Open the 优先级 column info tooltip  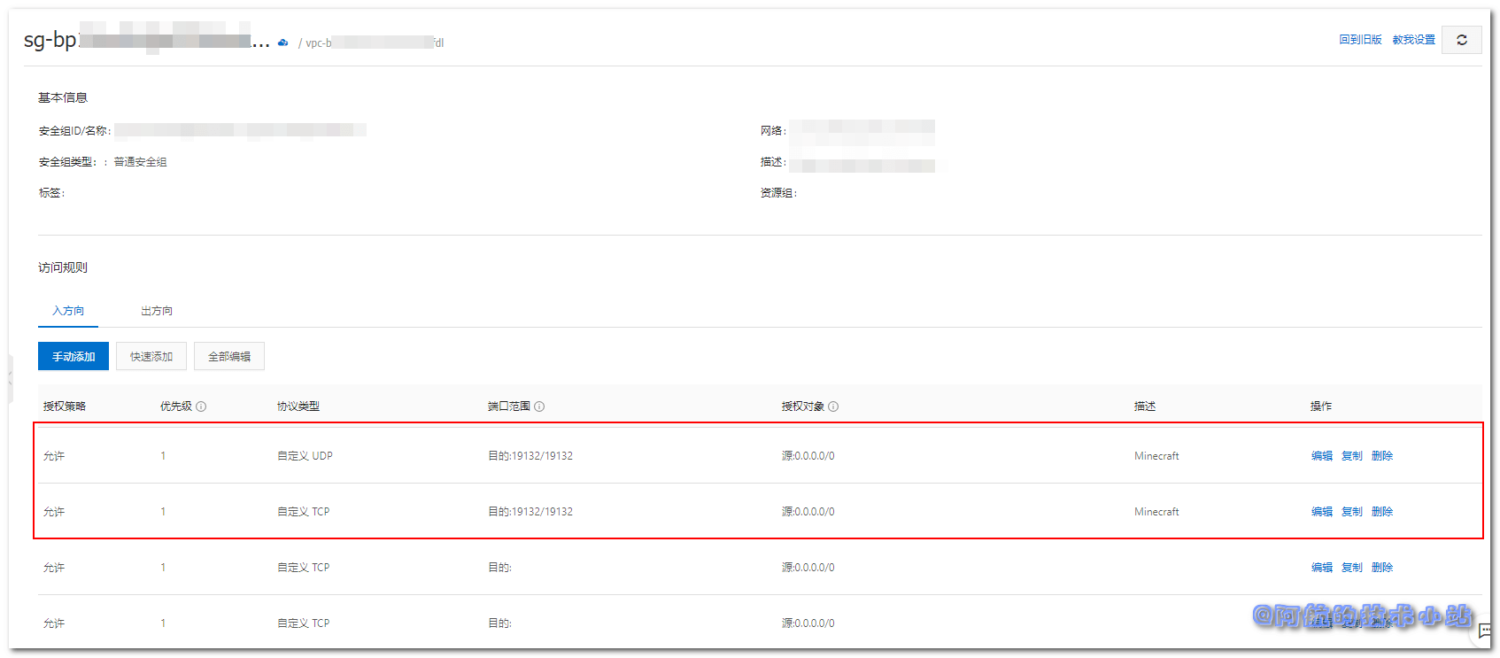coord(203,406)
